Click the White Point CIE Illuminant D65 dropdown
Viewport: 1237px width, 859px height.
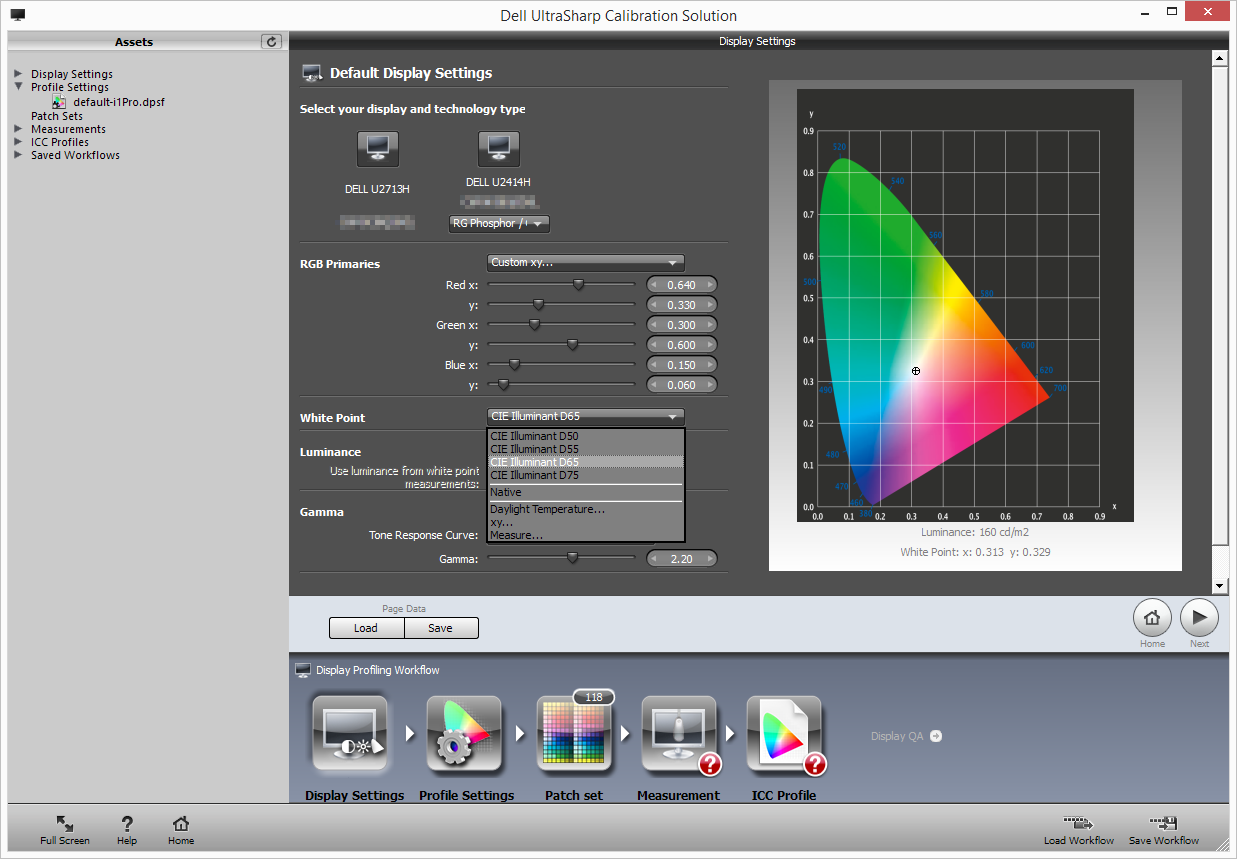(x=585, y=416)
